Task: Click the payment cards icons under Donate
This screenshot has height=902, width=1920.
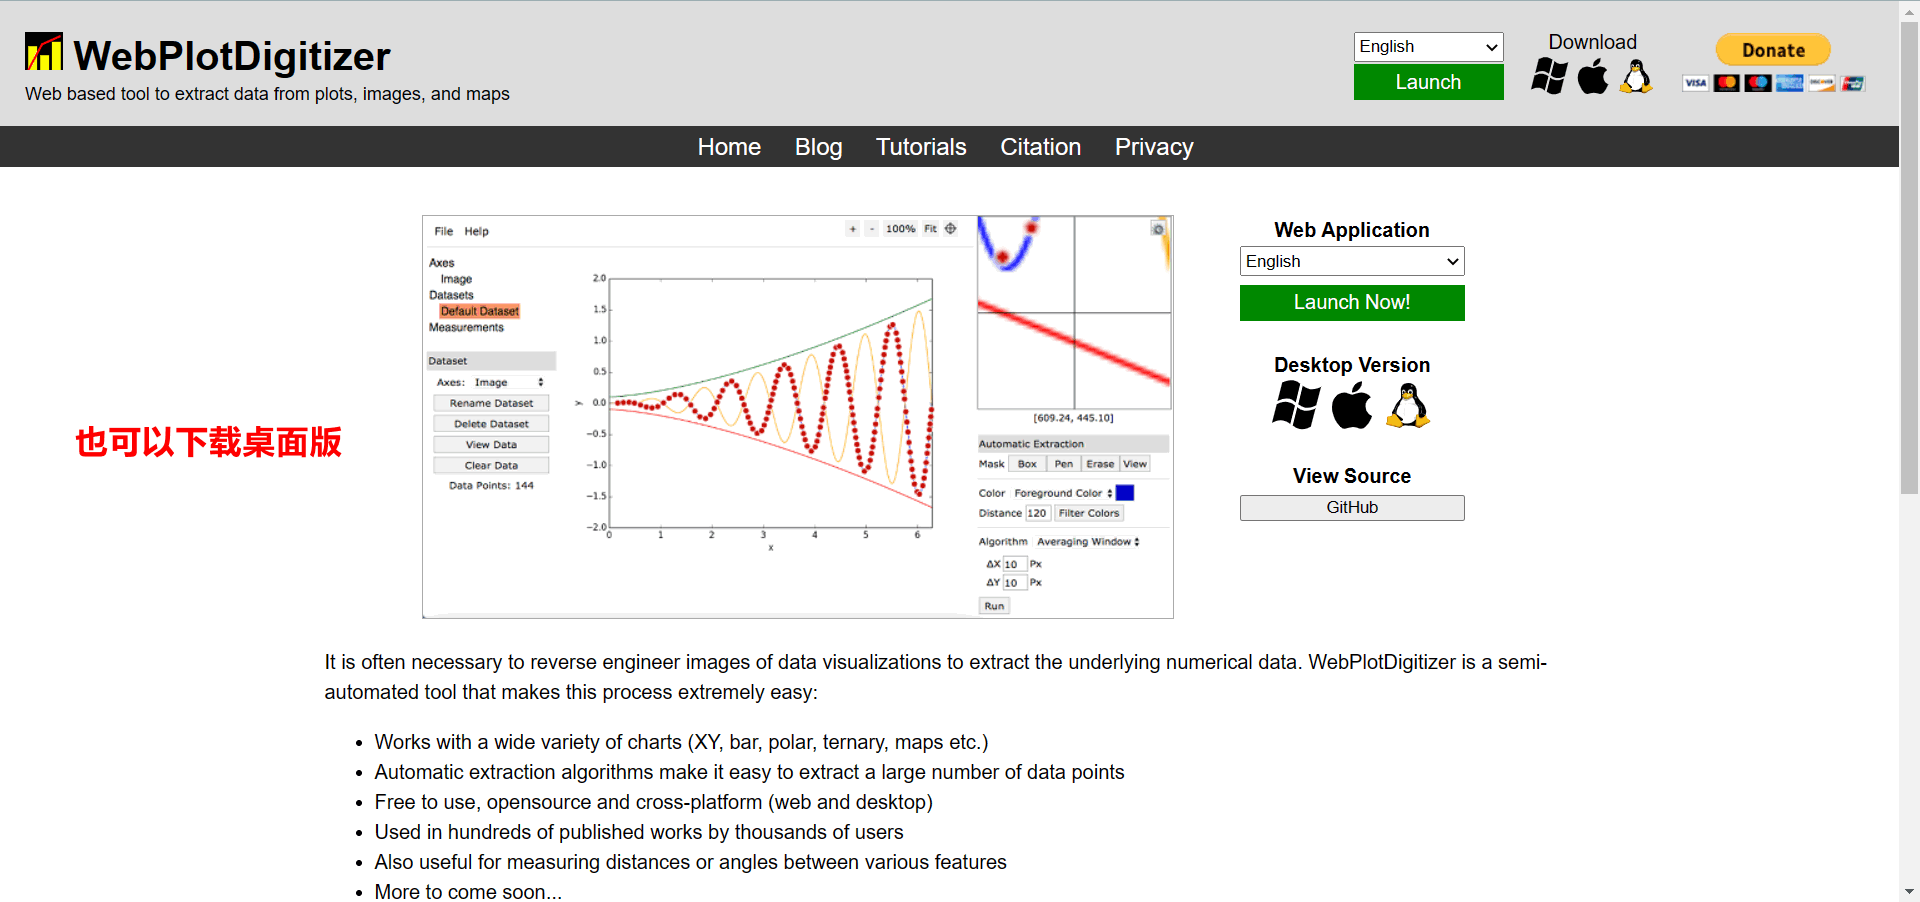Action: (x=1773, y=83)
